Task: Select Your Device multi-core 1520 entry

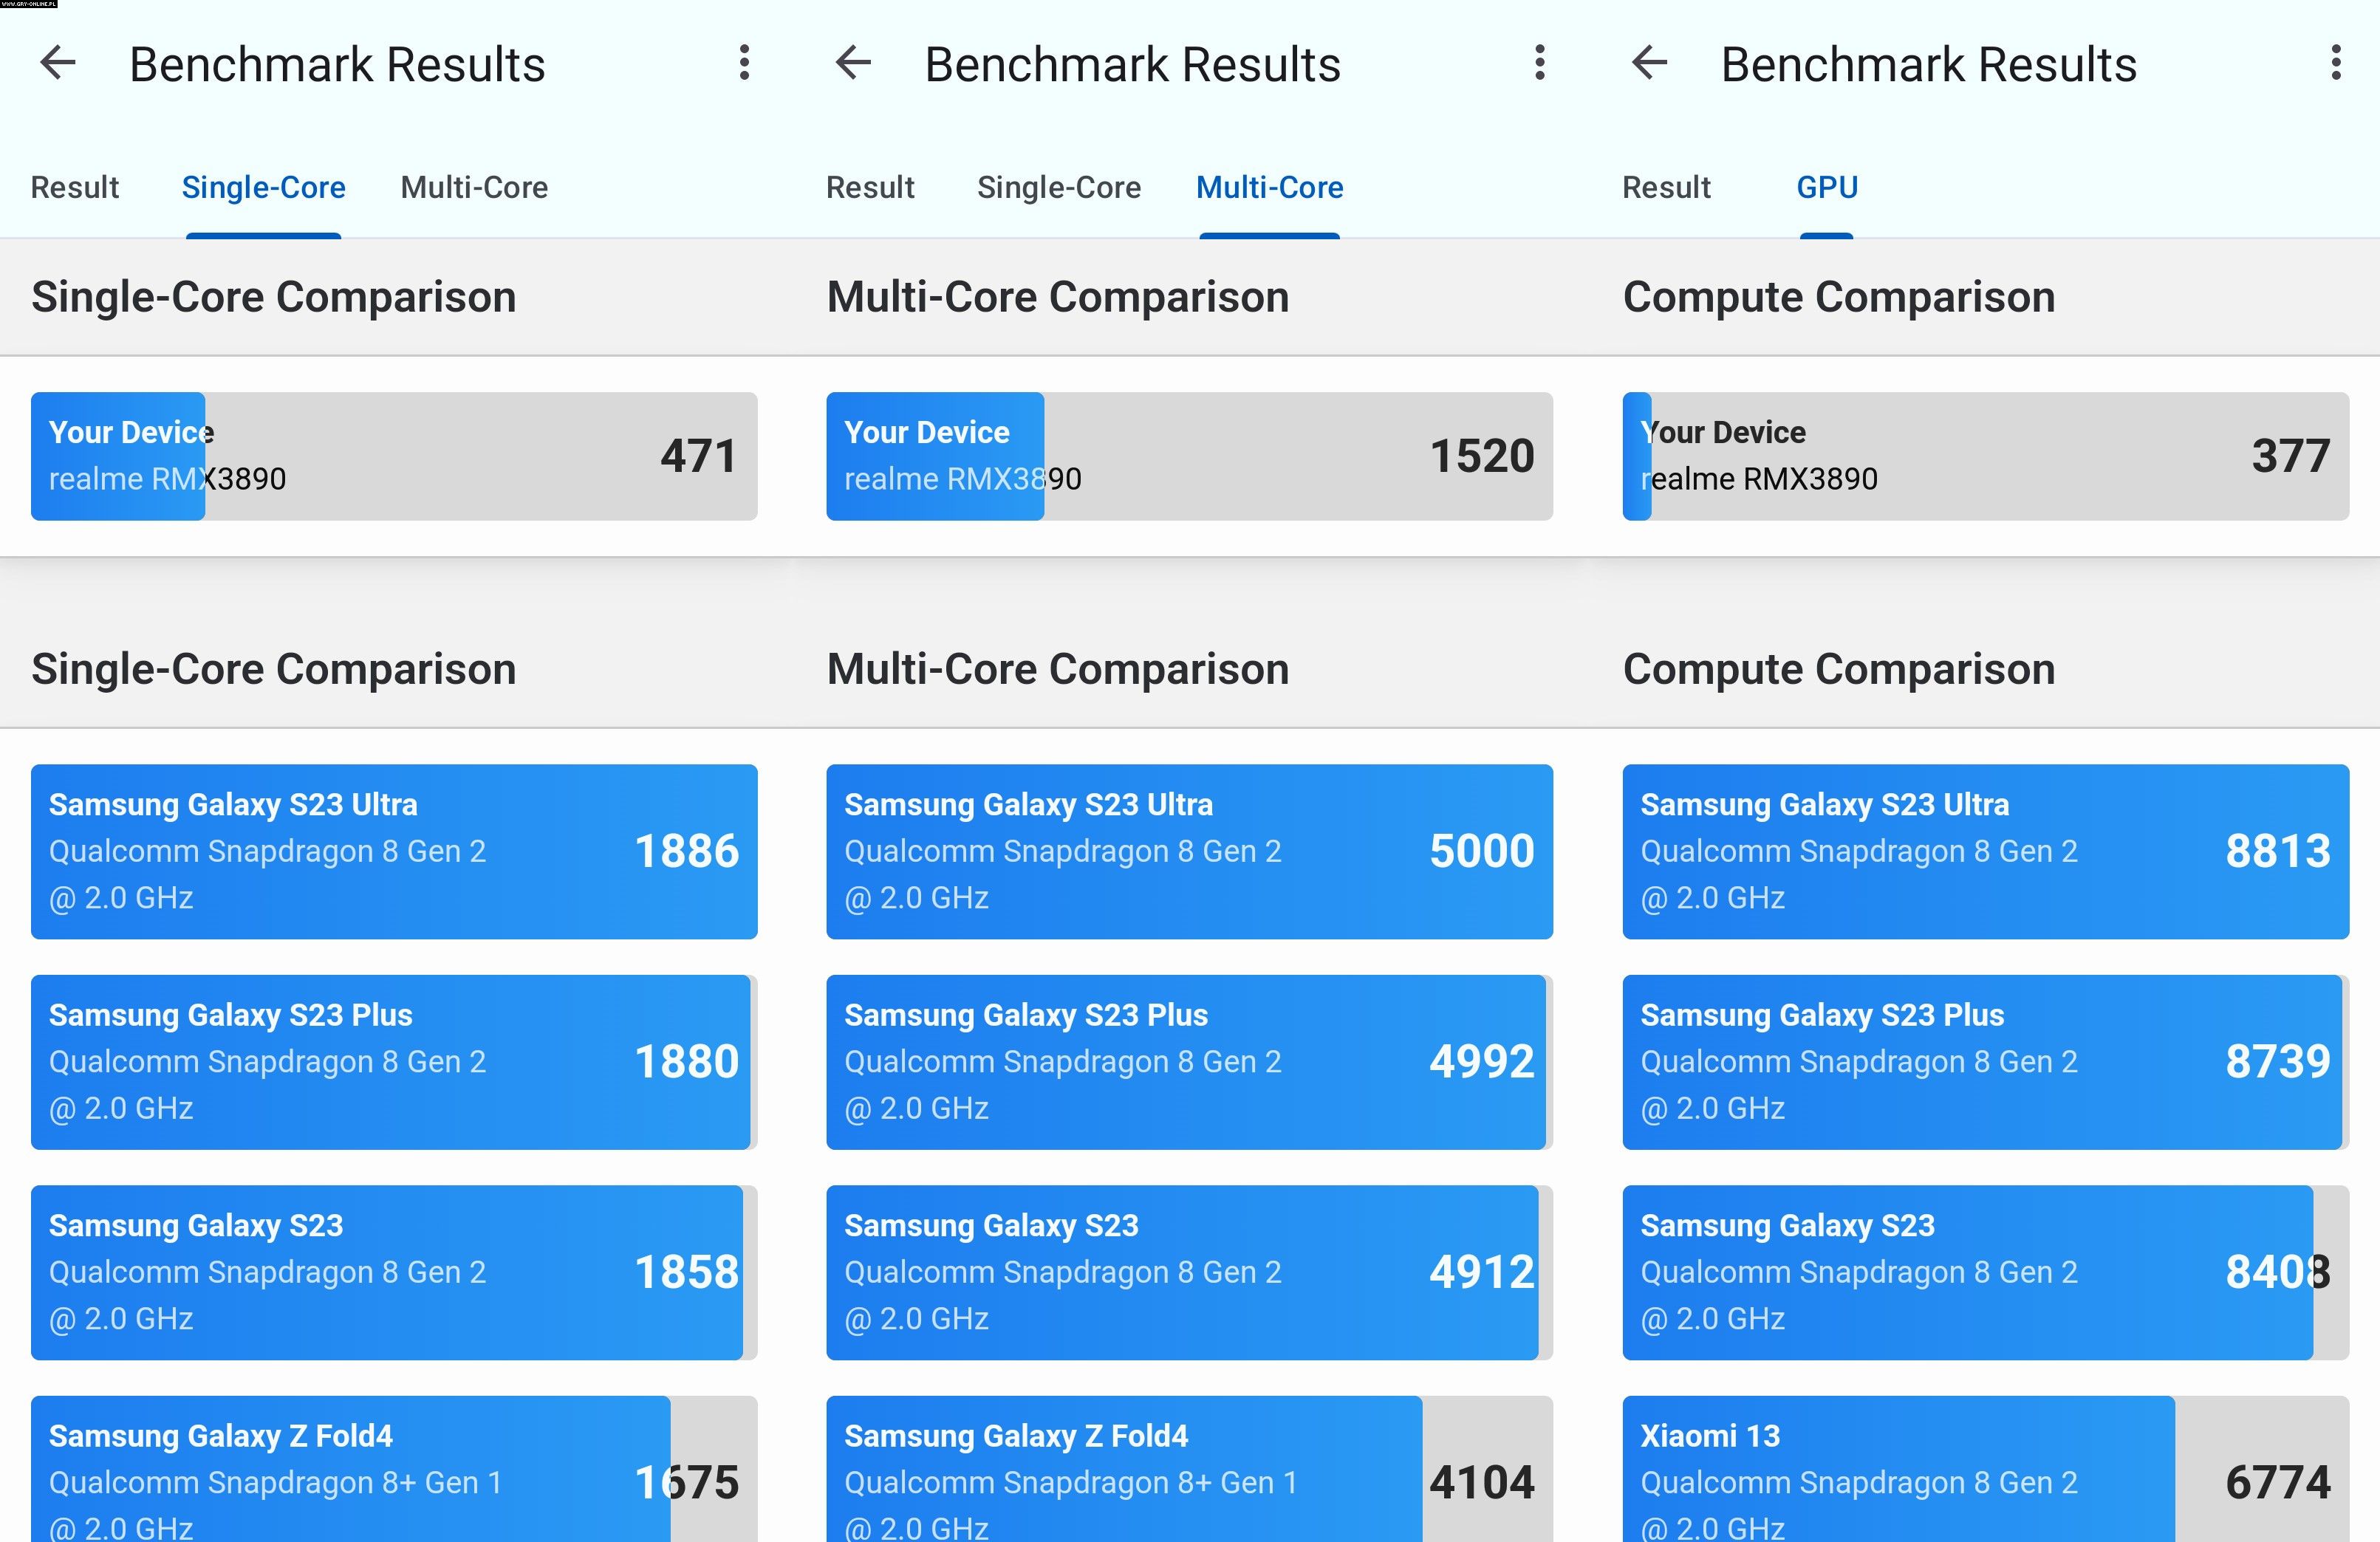Action: tap(1189, 456)
